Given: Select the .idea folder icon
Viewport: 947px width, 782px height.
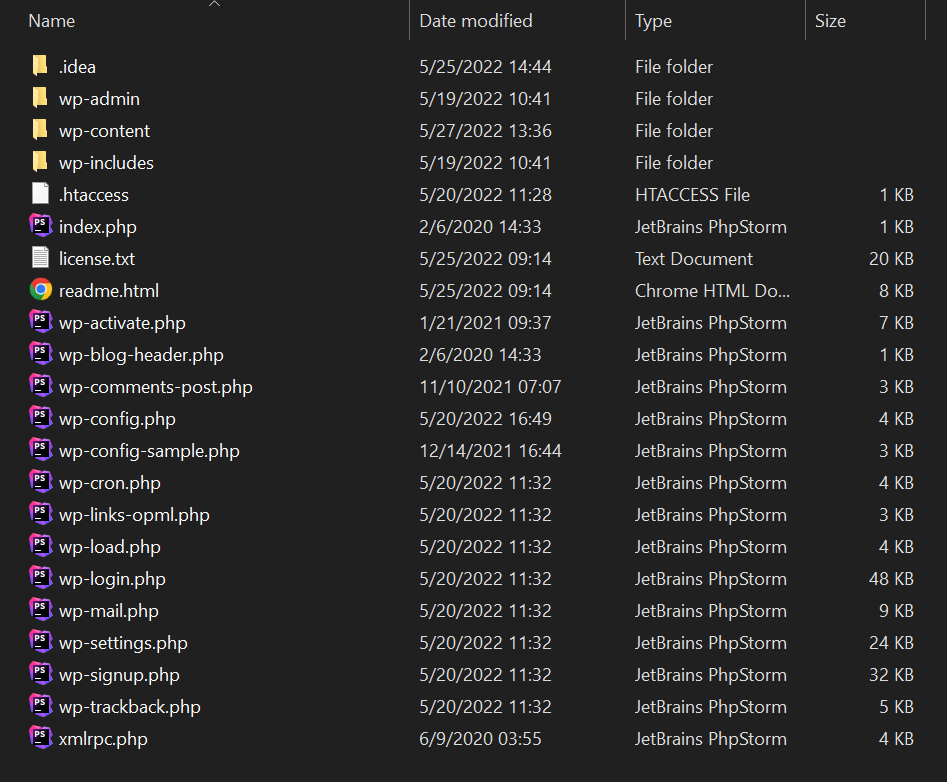Looking at the screenshot, I should point(40,67).
